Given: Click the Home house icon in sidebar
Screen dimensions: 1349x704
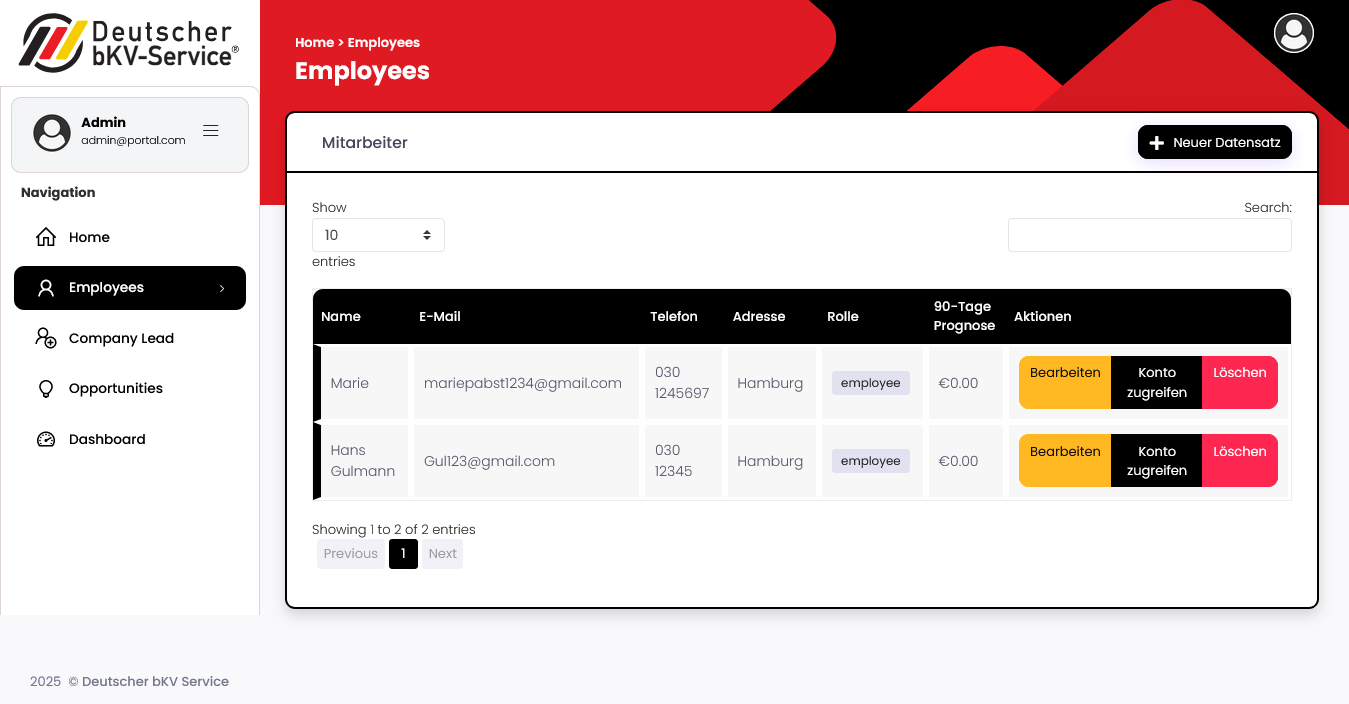Looking at the screenshot, I should coord(46,237).
